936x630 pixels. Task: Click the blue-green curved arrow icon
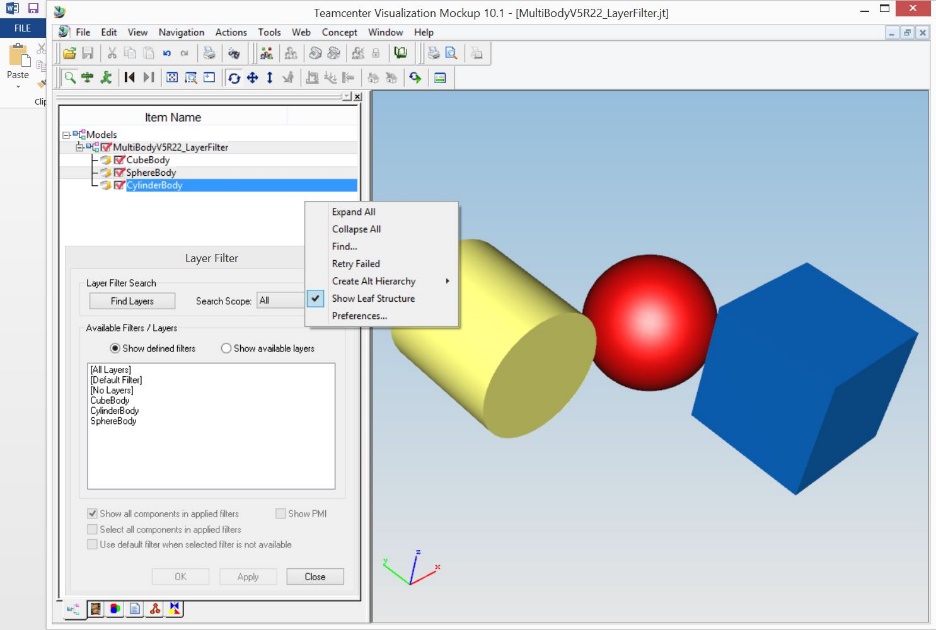click(x=415, y=78)
